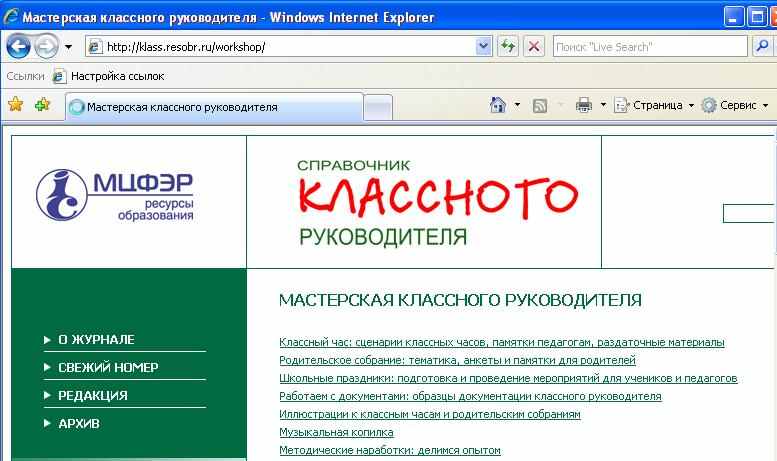Go back with the browser Back arrow
The image size is (777, 461).
click(18, 47)
